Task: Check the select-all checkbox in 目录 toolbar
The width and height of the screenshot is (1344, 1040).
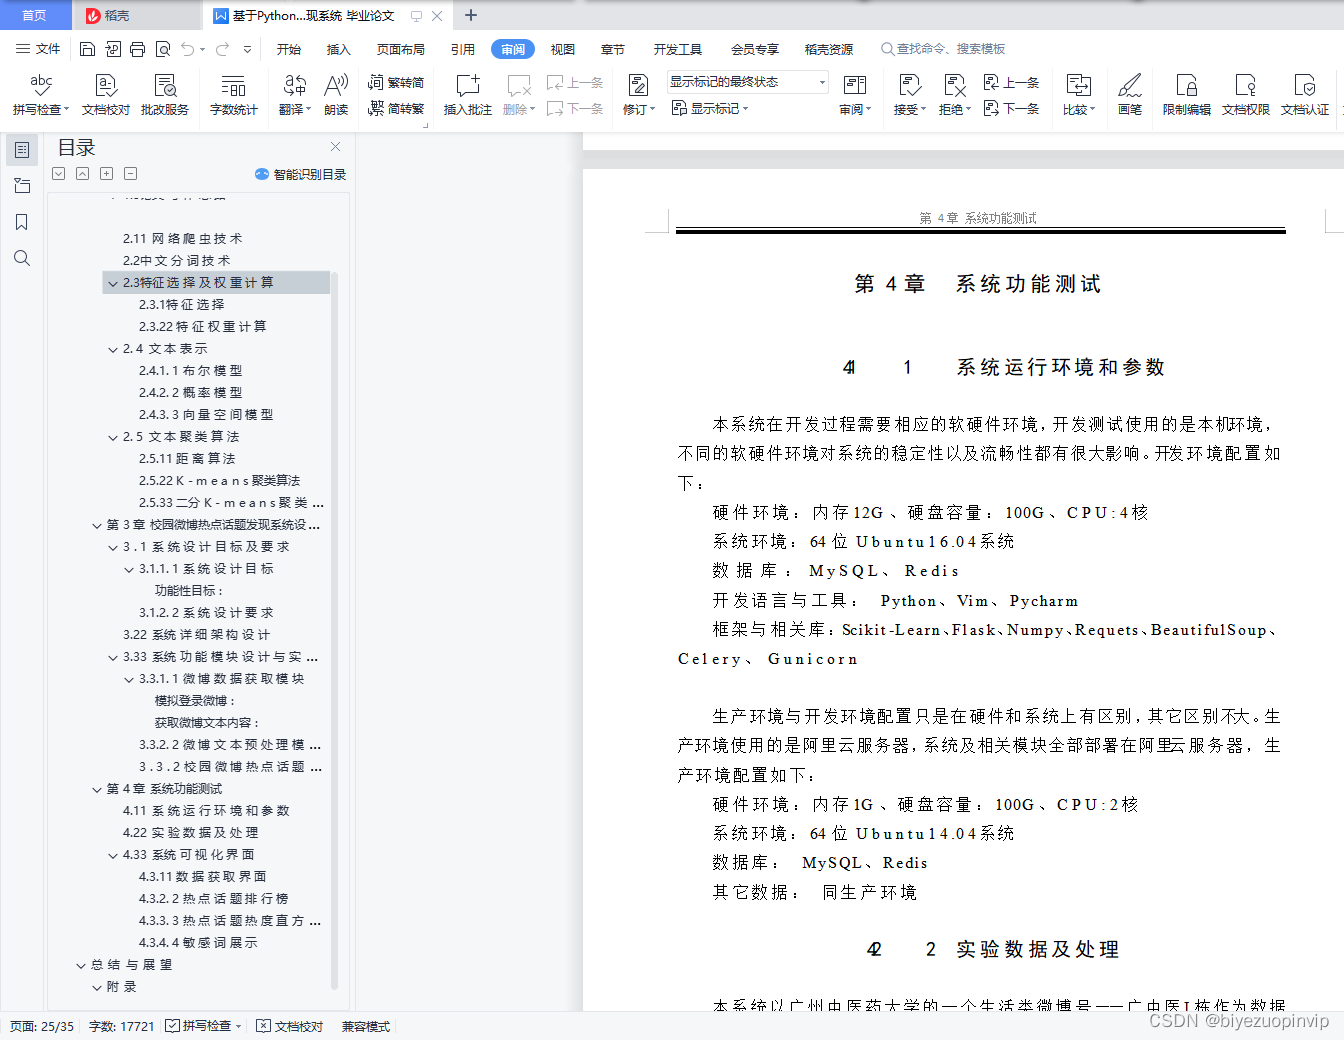Action: (58, 173)
